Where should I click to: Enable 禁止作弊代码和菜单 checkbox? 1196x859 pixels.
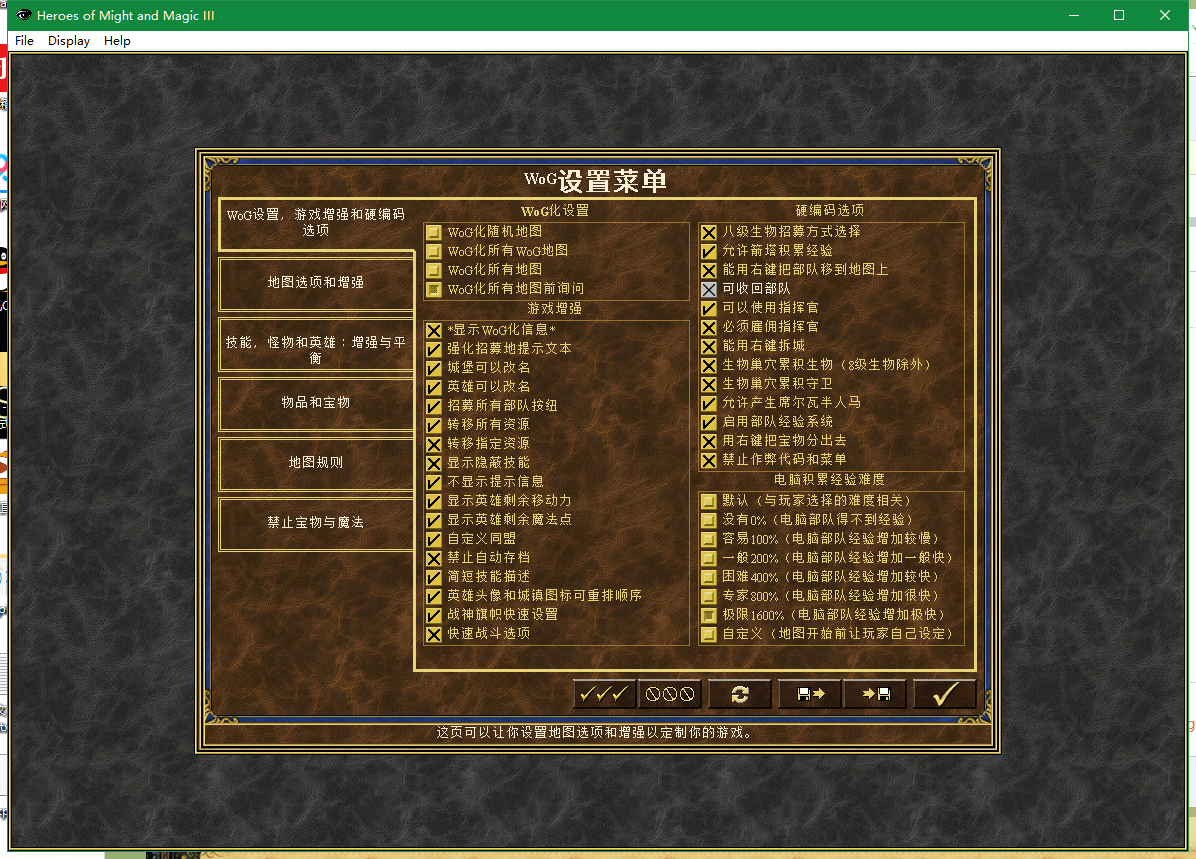click(709, 460)
